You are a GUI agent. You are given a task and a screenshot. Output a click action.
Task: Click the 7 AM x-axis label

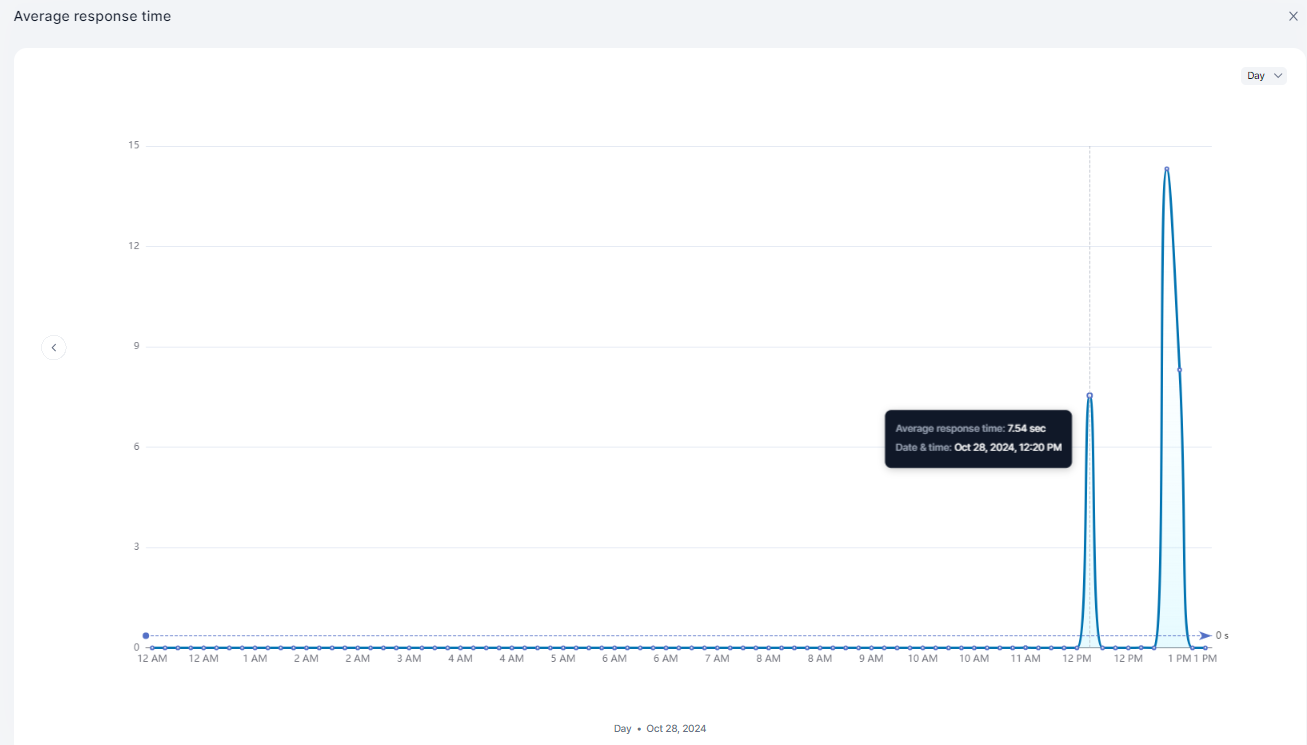click(716, 659)
